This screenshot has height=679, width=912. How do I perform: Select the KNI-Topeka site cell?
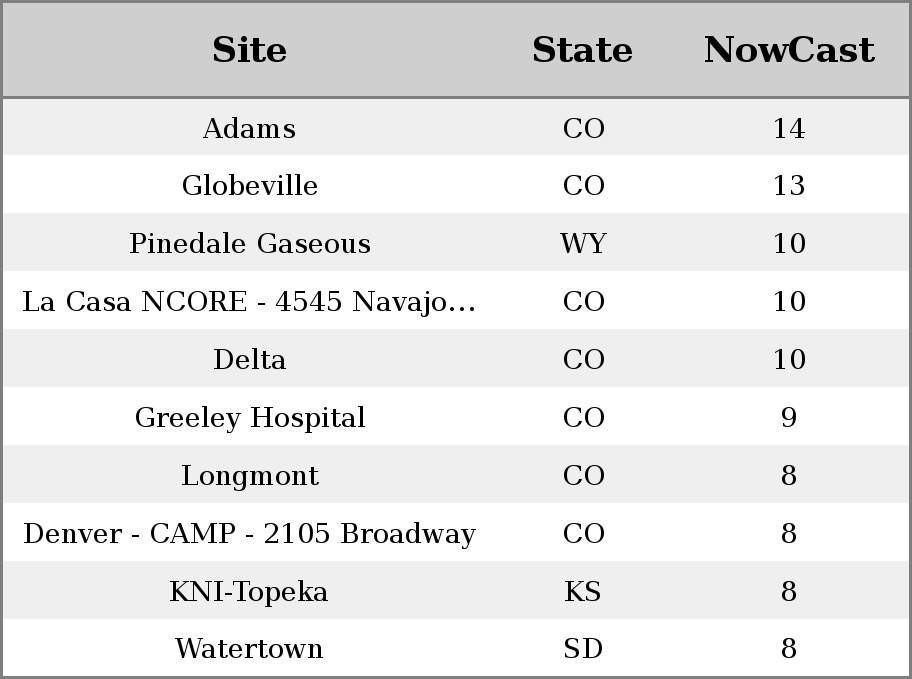click(250, 591)
